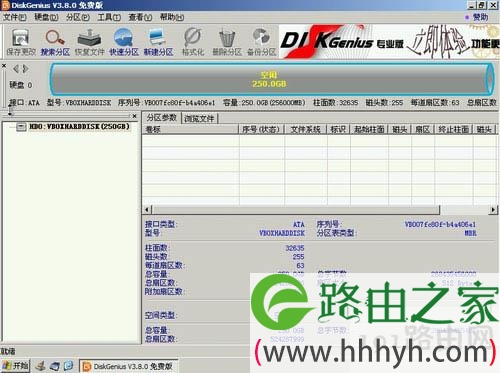Close the left disk tree panel
Image resolution: width=500 pixels, height=373 pixels.
tap(134, 116)
